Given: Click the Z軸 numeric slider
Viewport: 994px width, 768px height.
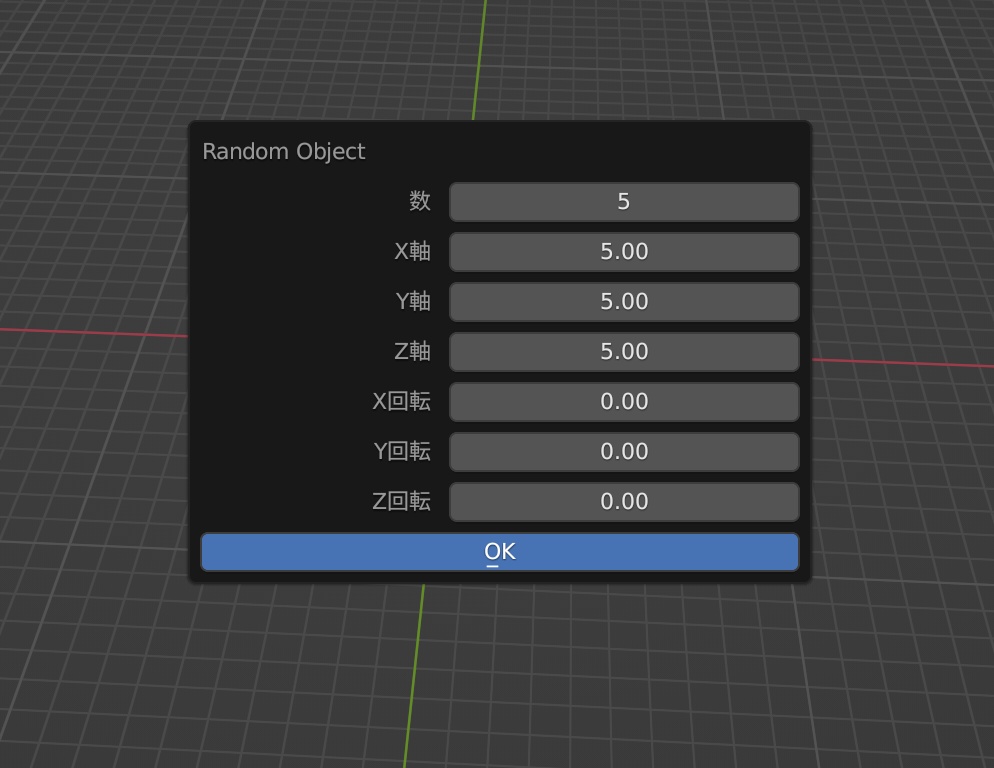Looking at the screenshot, I should coord(623,351).
